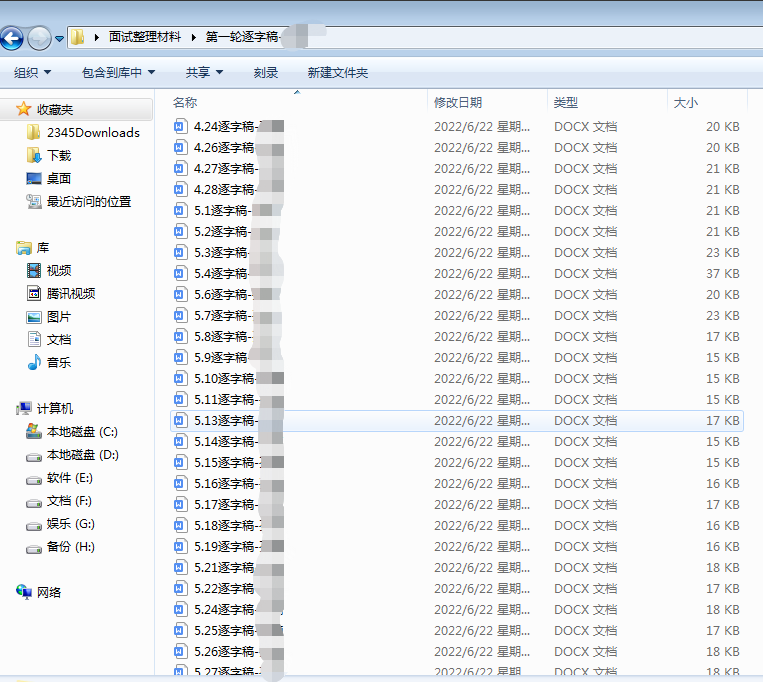
Task: Click the 图片 library icon
Action: pyautogui.click(x=34, y=317)
